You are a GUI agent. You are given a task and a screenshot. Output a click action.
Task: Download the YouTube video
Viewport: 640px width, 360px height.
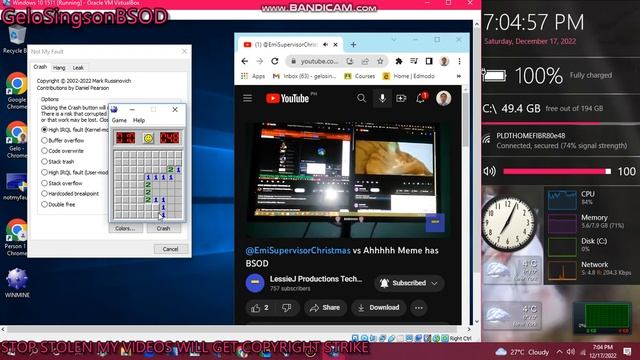[378, 308]
